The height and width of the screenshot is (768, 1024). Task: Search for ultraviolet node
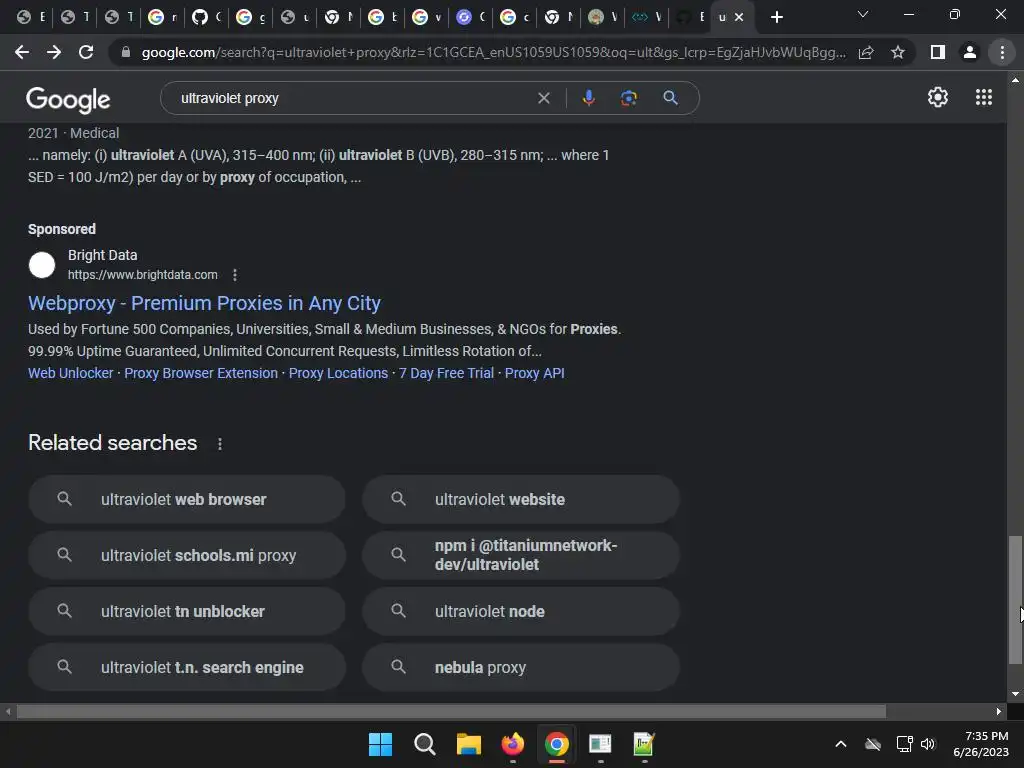pos(521,612)
